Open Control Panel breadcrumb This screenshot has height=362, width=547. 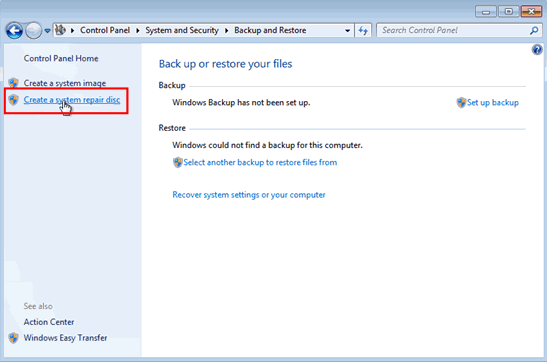(105, 30)
